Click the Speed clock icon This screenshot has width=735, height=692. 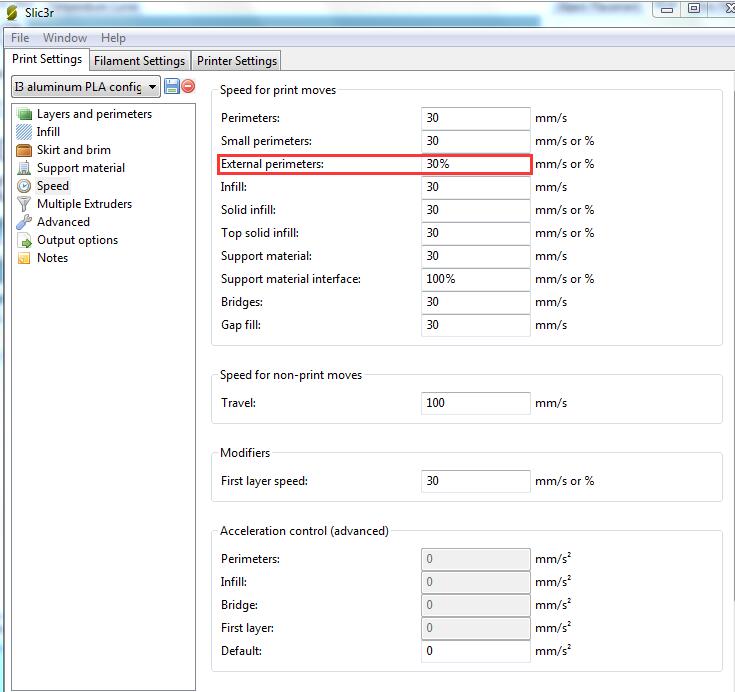coord(24,186)
